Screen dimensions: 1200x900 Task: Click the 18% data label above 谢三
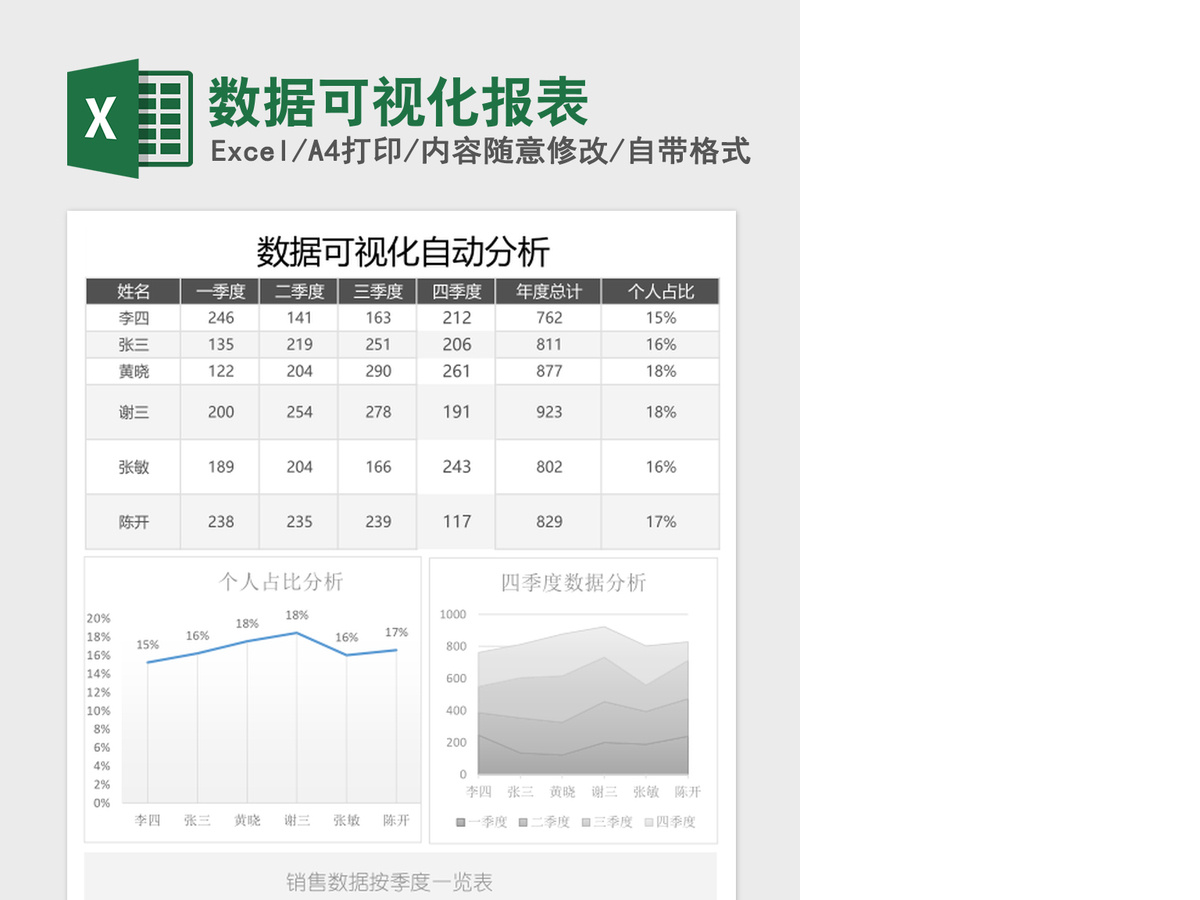[x=297, y=615]
